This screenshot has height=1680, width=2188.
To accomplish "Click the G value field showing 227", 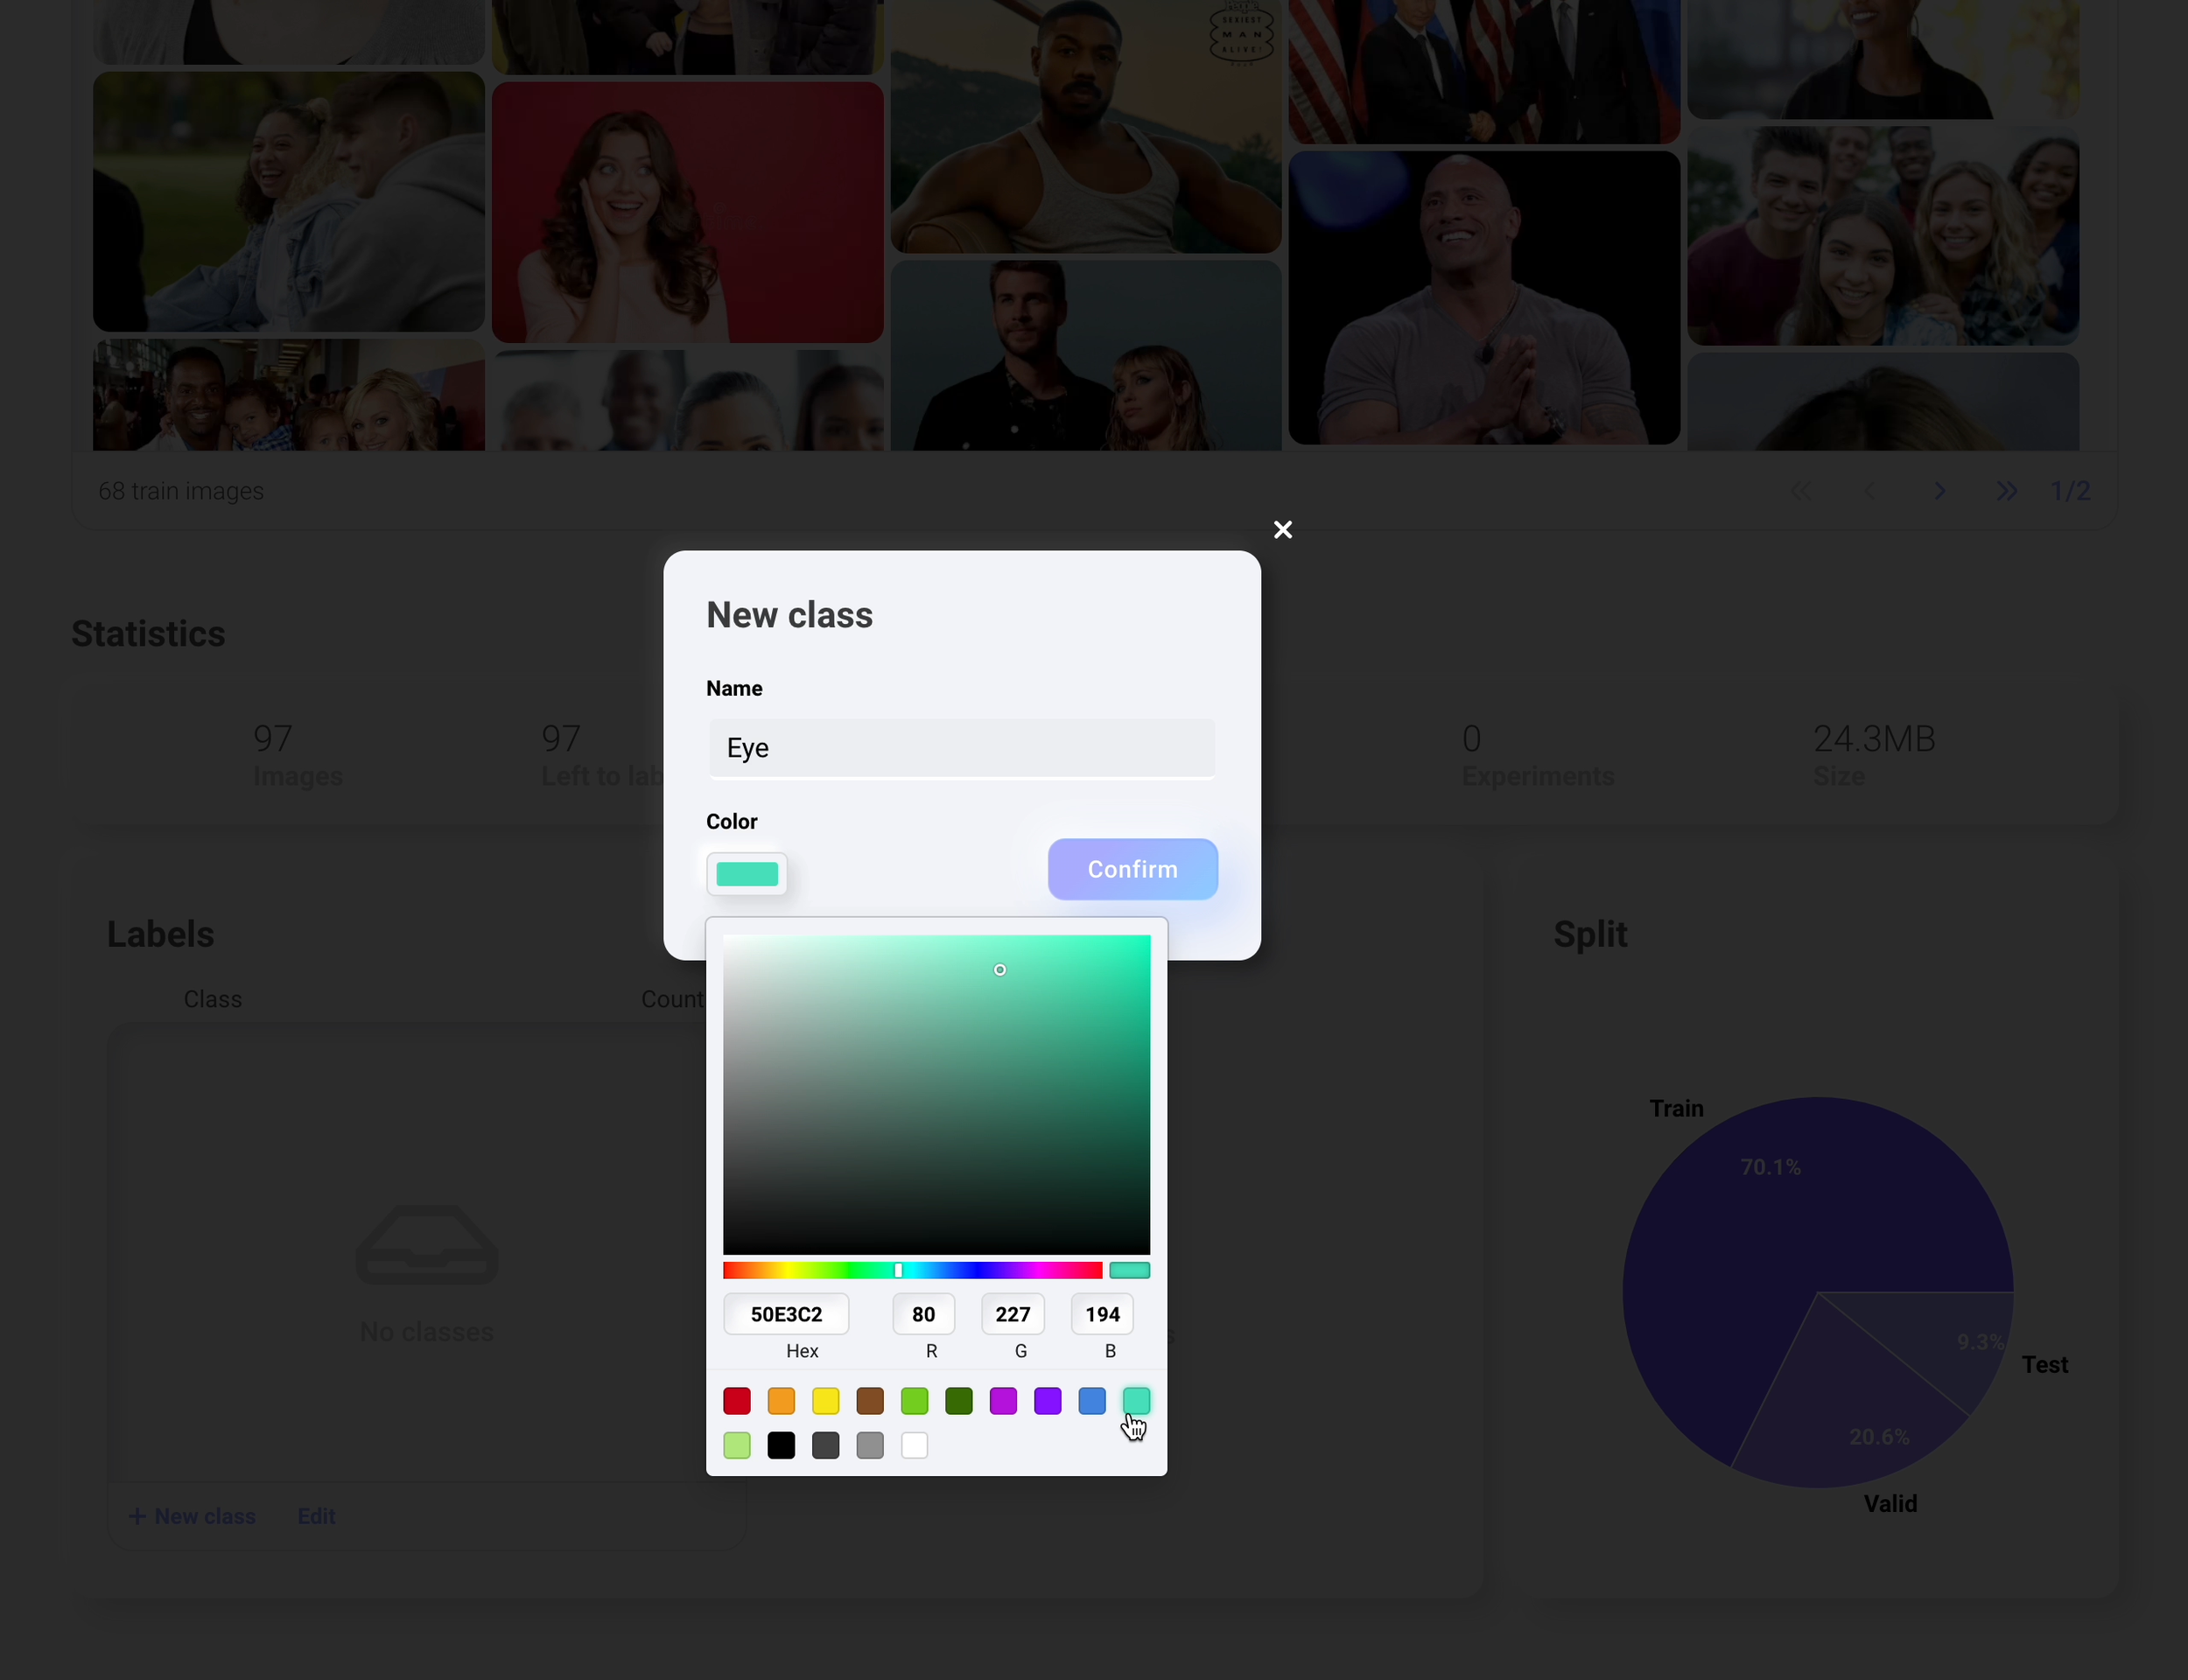I will pyautogui.click(x=1012, y=1314).
